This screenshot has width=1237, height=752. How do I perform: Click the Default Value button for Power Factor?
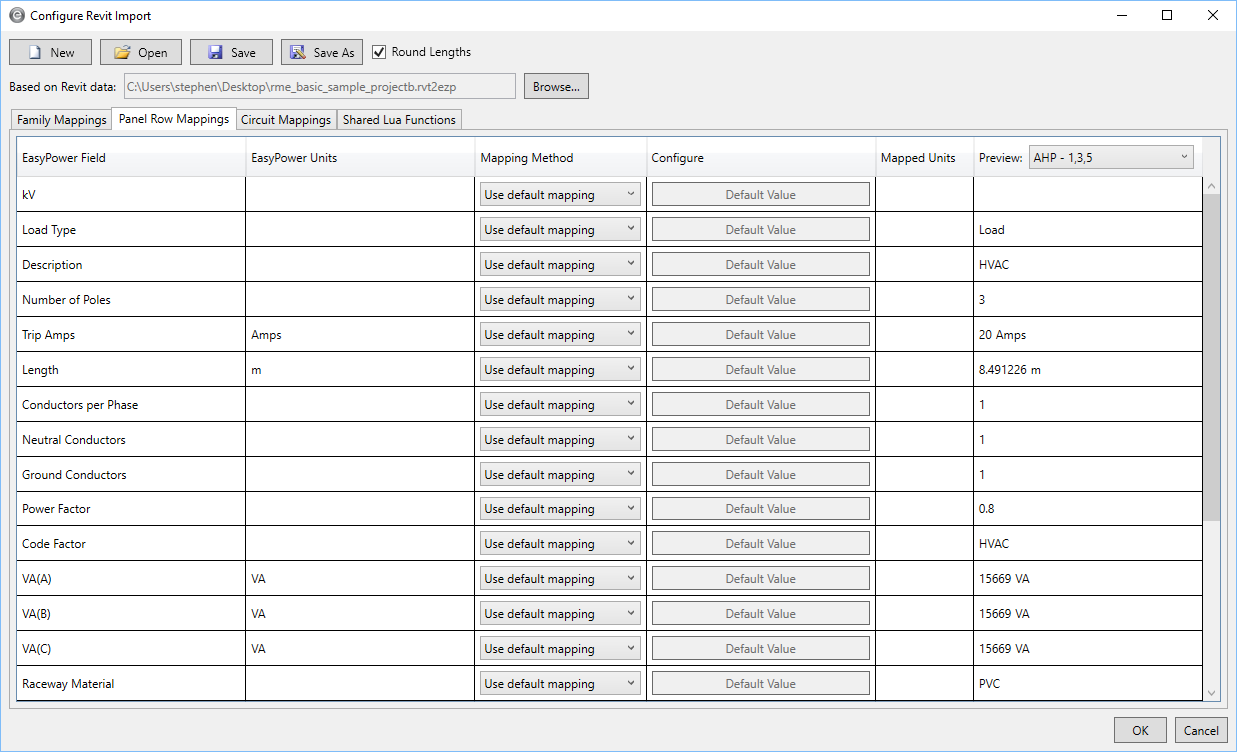[760, 509]
